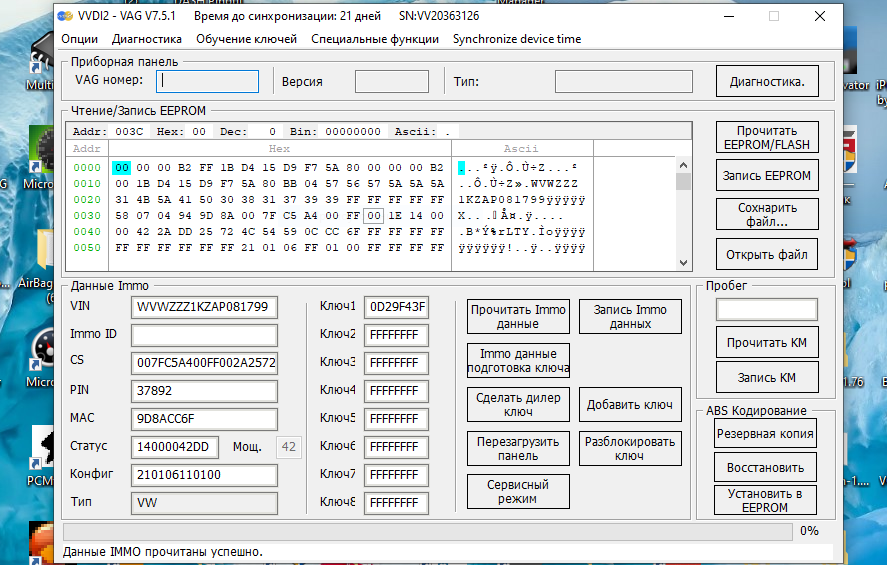Click the Мощ. field showing 42

coord(289,447)
